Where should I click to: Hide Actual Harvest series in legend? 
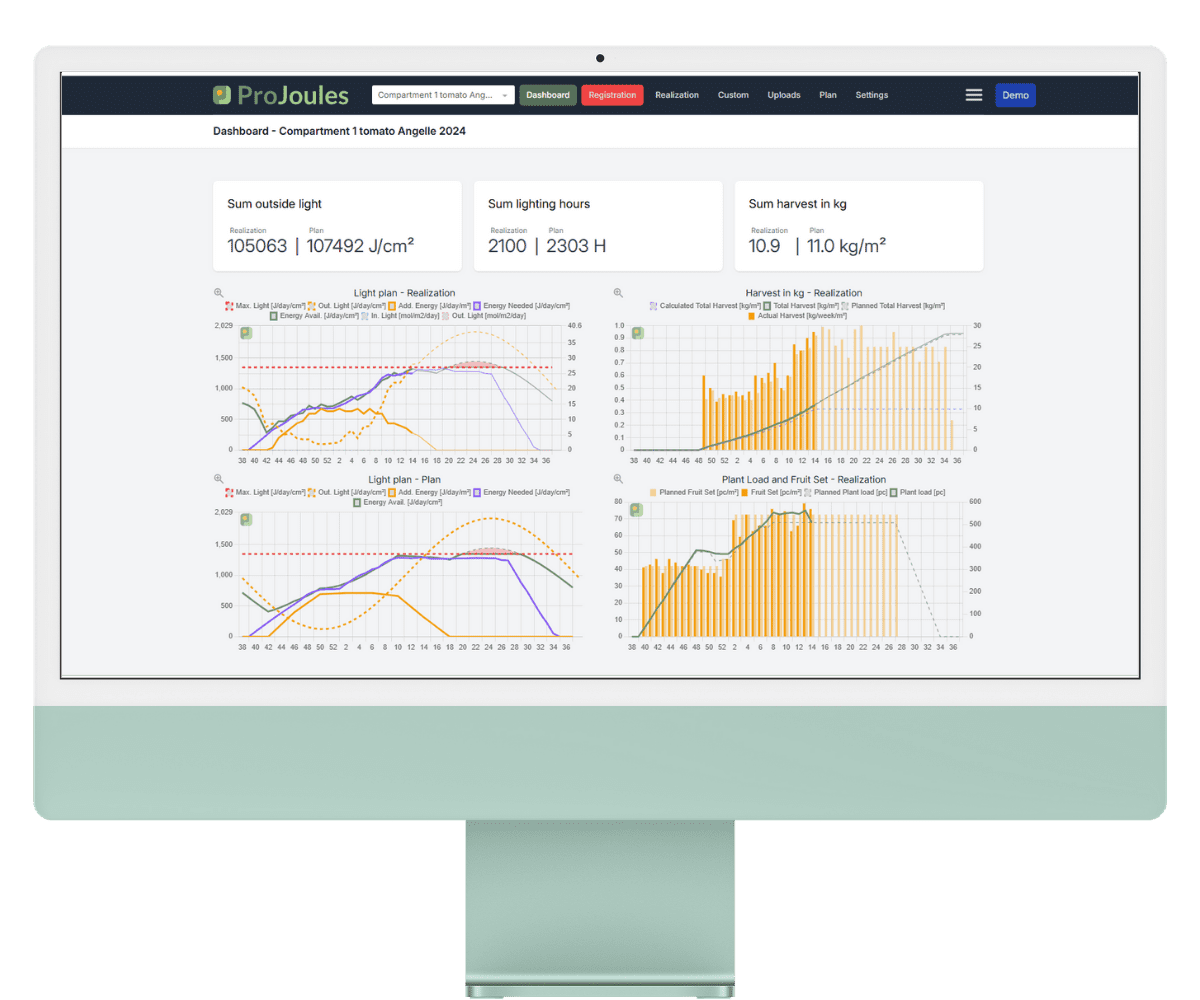coord(796,315)
